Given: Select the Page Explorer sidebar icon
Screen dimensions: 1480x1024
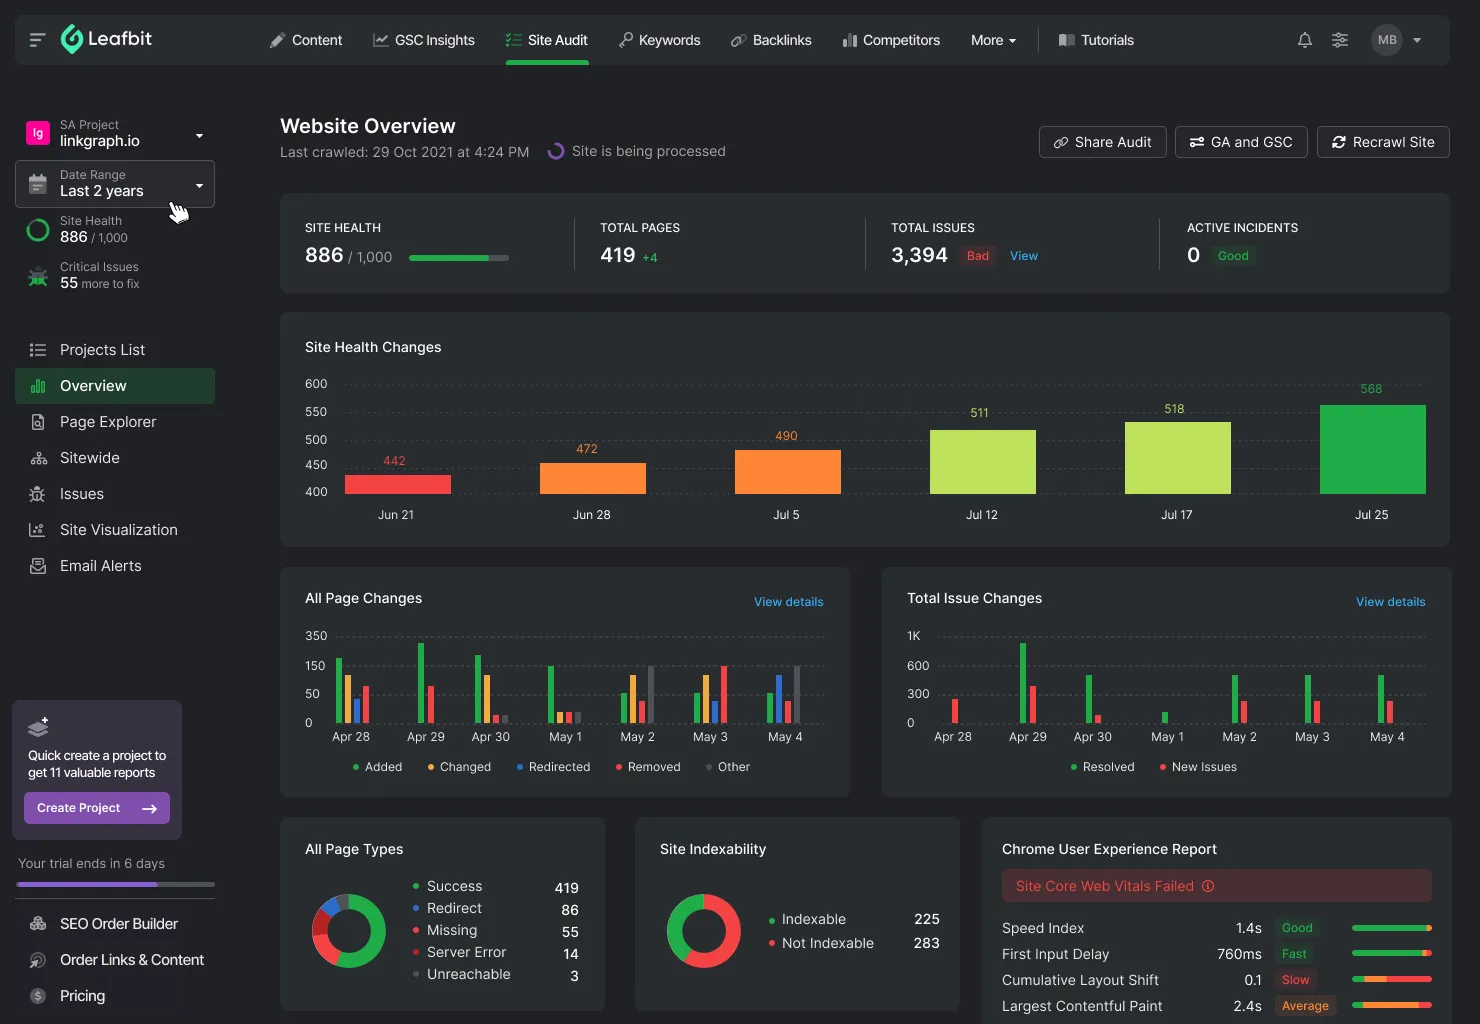Looking at the screenshot, I should [37, 421].
